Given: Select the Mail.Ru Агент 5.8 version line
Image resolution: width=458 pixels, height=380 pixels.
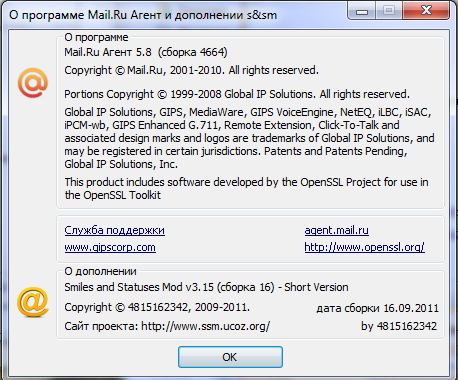Looking at the screenshot, I should click(146, 52).
